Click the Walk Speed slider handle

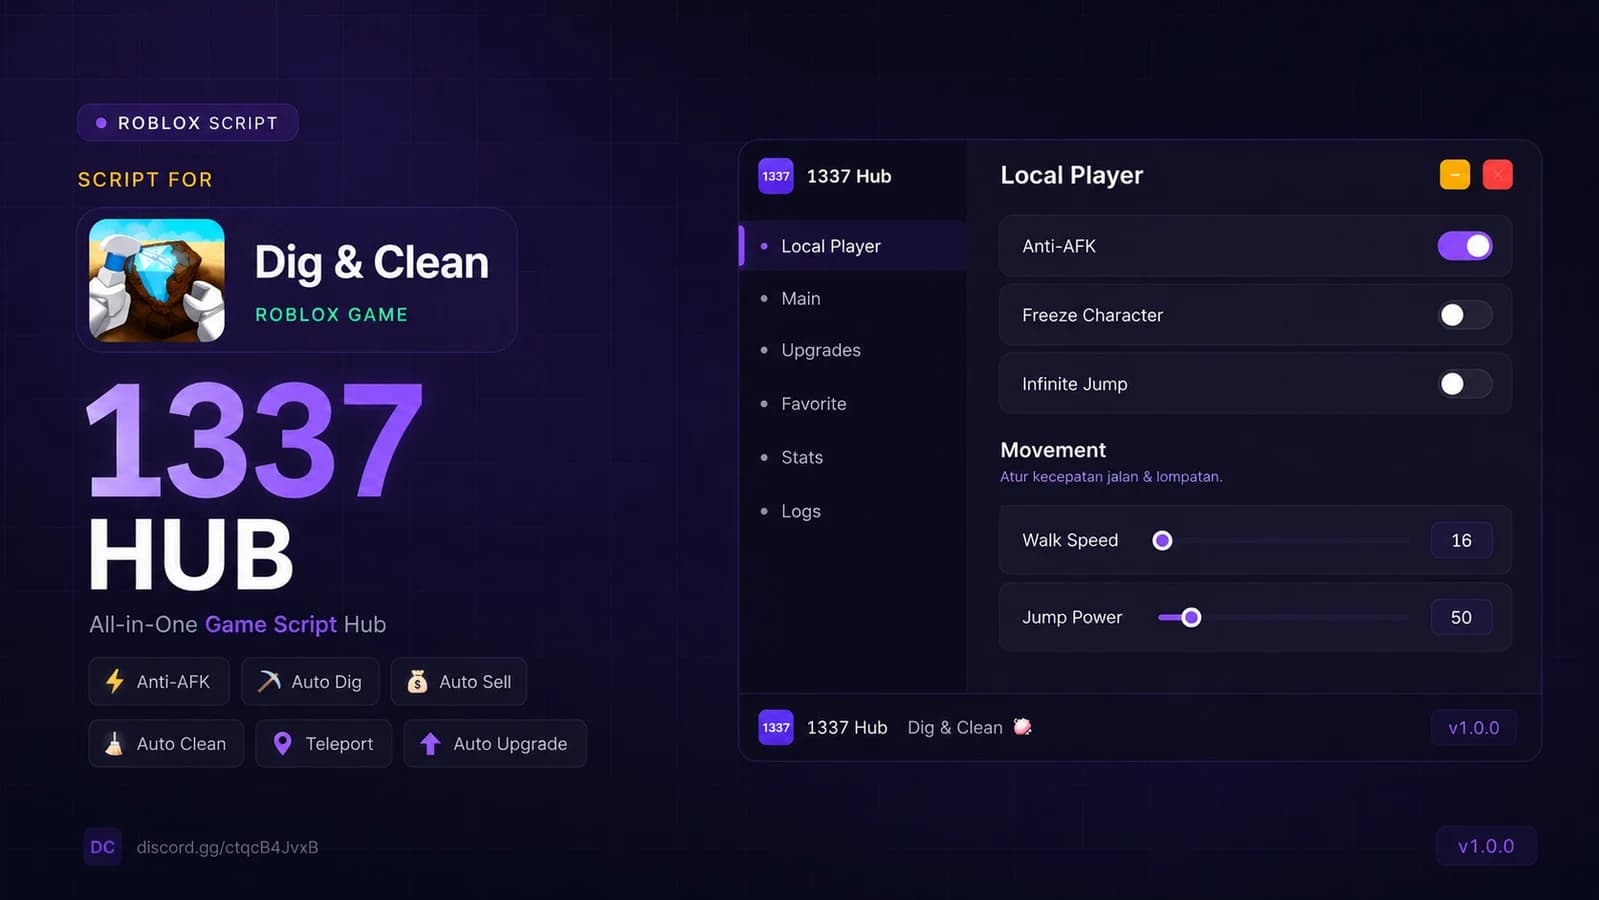[x=1162, y=540]
